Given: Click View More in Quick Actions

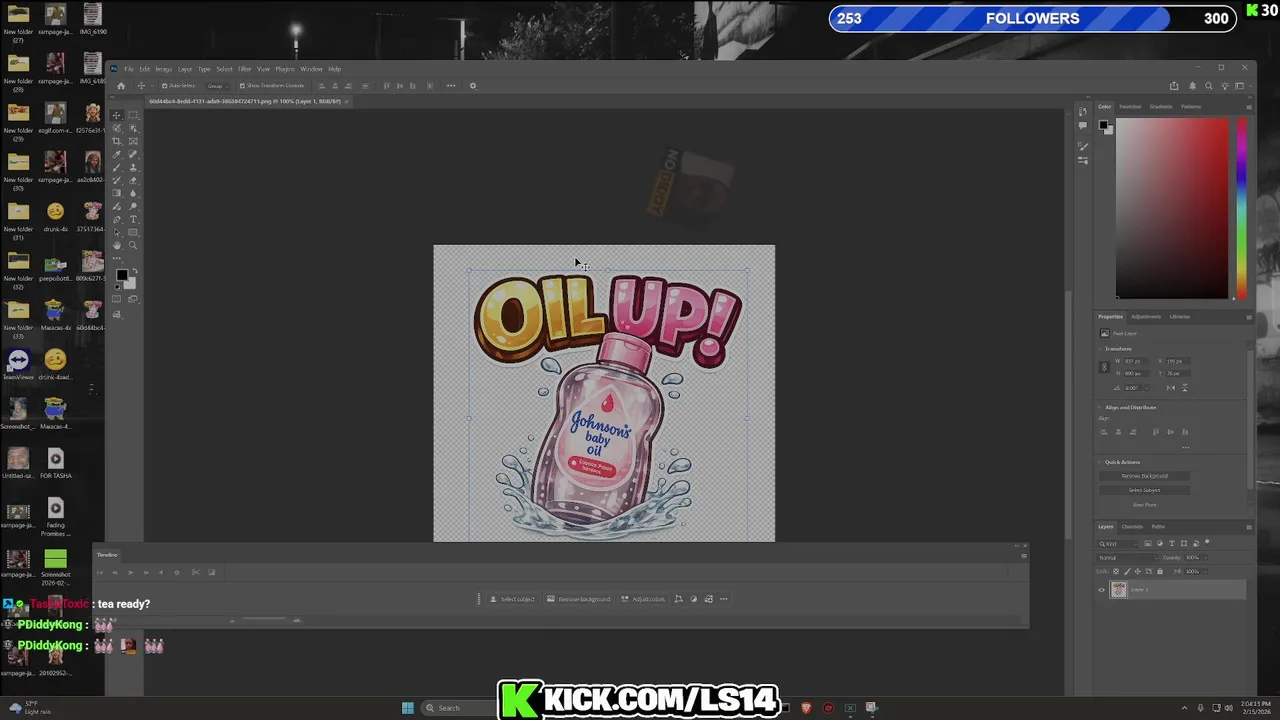Looking at the screenshot, I should pos(1145,505).
